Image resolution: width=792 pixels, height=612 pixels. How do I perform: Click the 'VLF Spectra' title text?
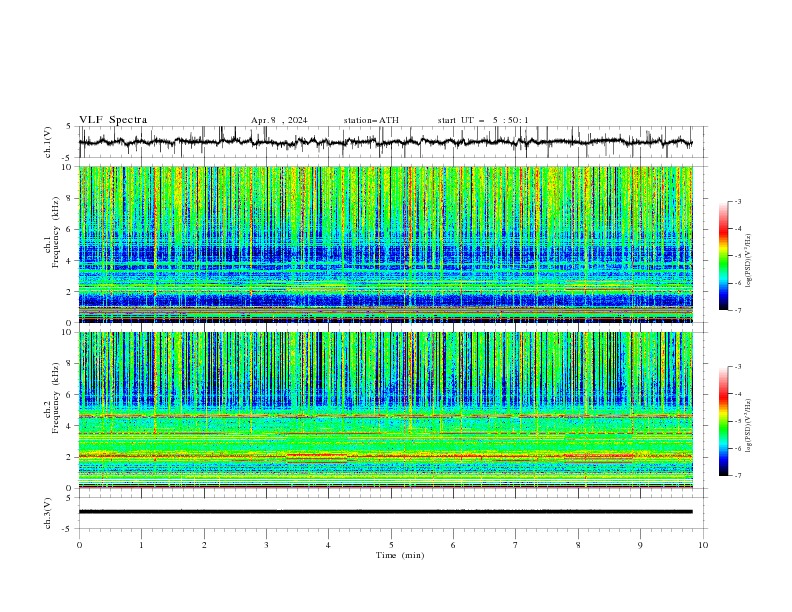tap(113, 120)
